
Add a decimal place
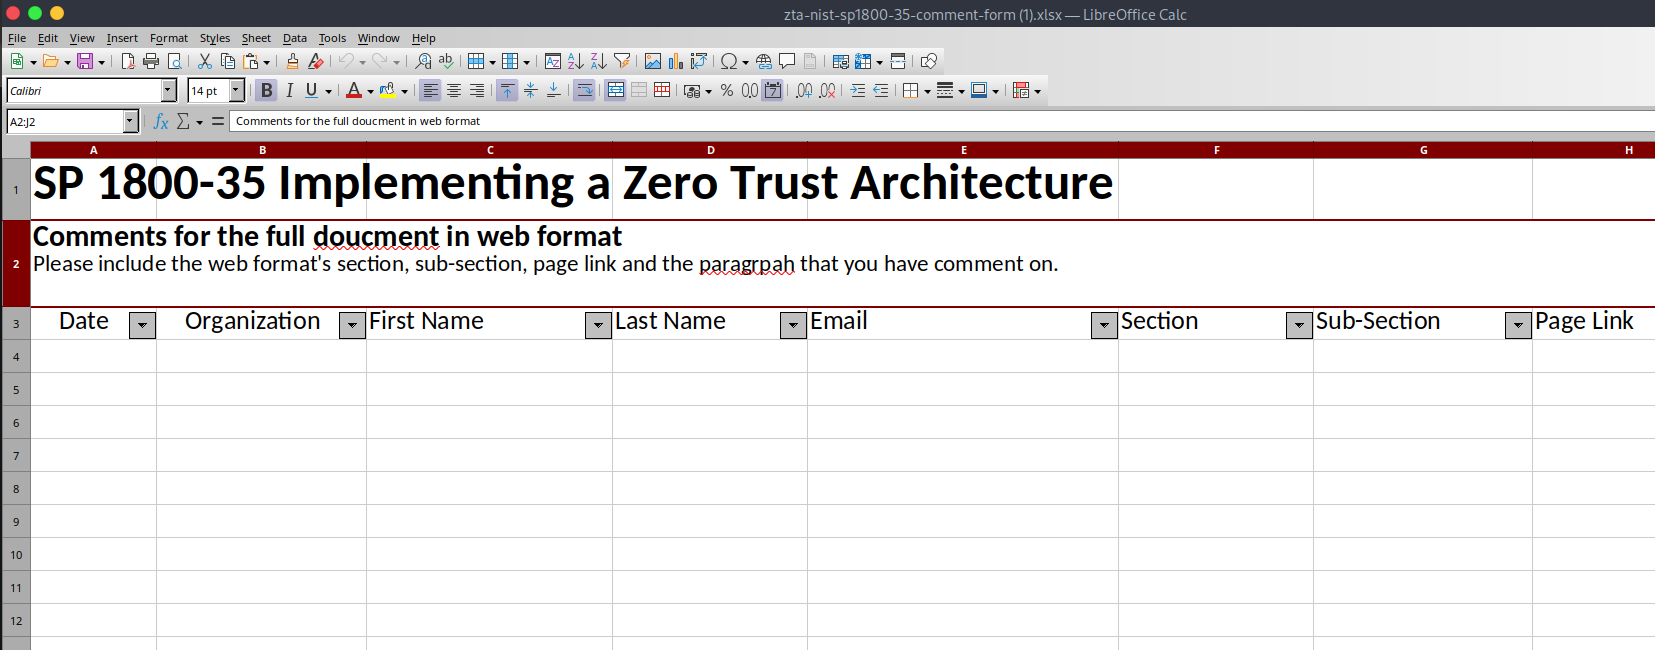[x=804, y=90]
